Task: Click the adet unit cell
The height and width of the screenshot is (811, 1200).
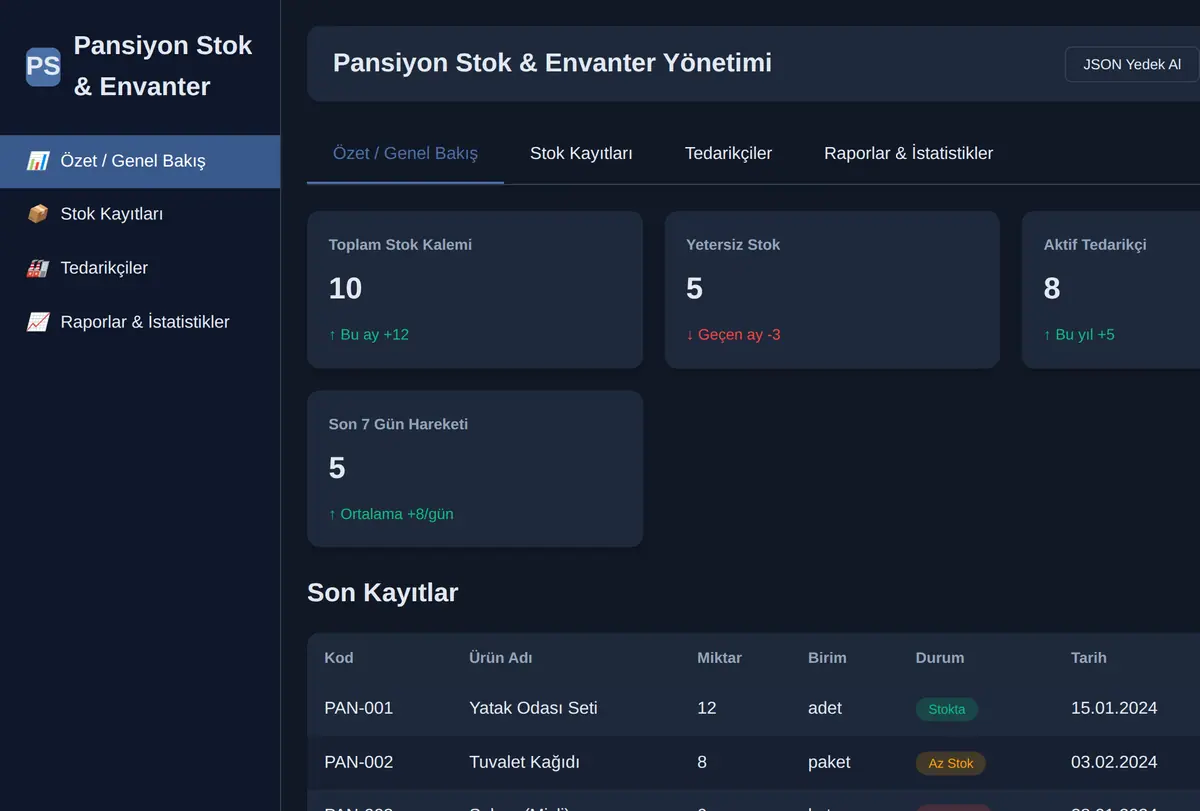Action: coord(825,708)
